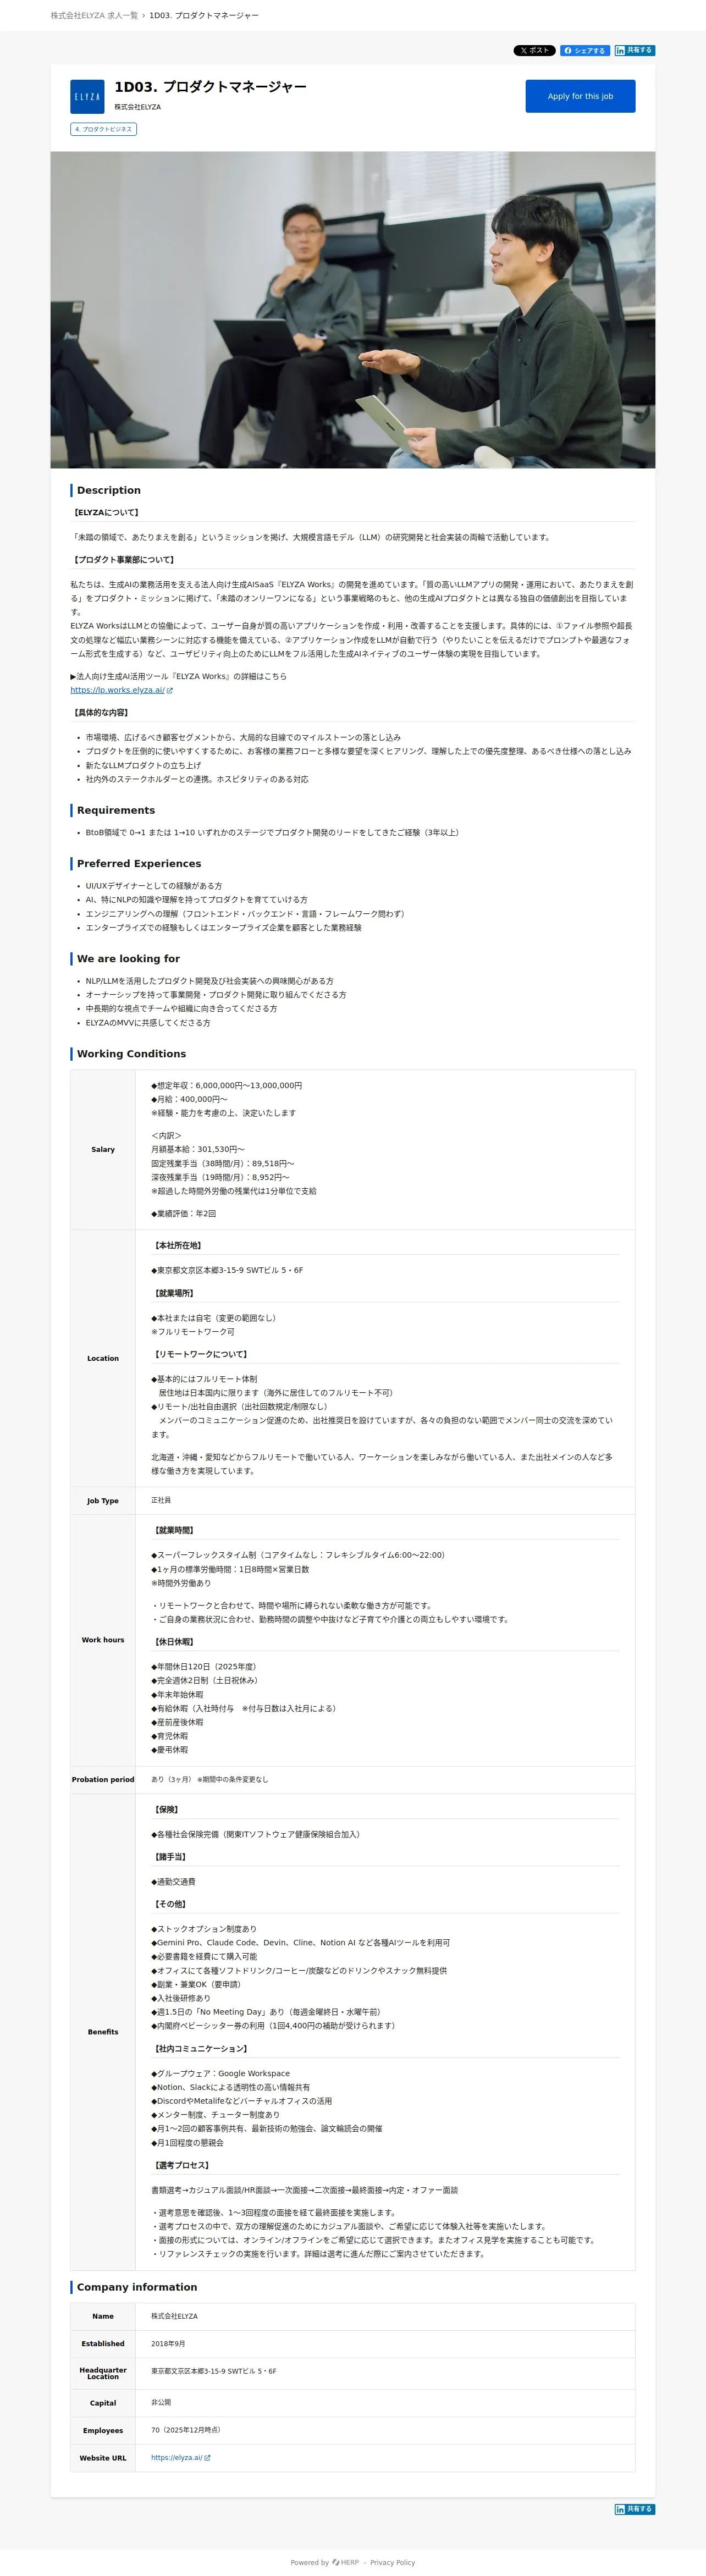Share on Facebook with the シェアする button
Screen dimensions: 706x2576
584,50
